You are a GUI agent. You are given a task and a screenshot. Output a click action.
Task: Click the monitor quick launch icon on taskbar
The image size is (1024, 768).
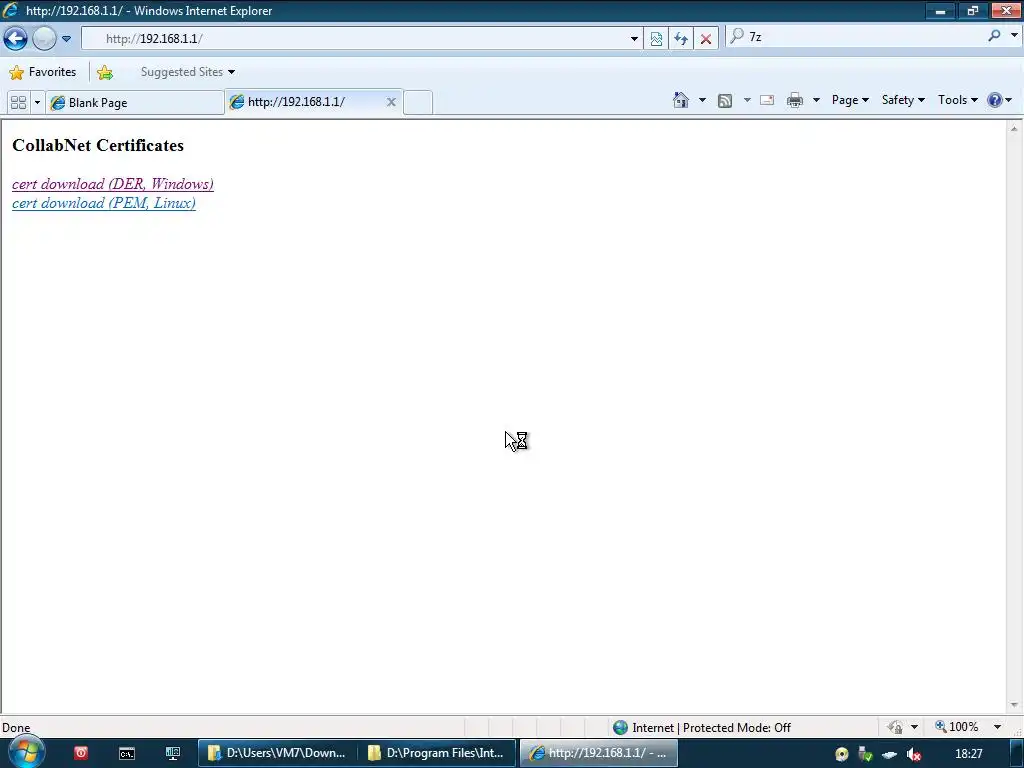tap(172, 754)
